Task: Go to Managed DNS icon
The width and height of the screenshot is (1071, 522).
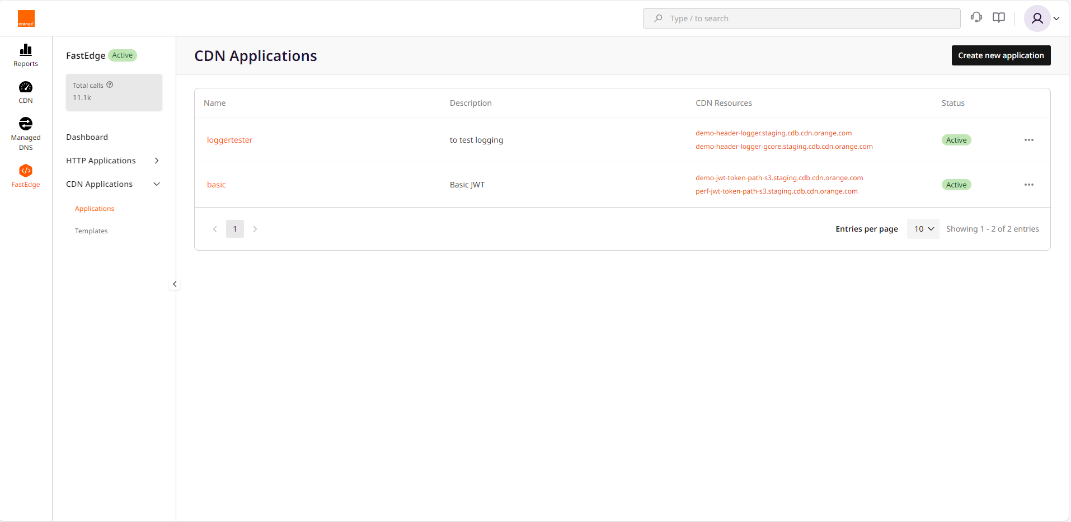Action: pos(26,124)
